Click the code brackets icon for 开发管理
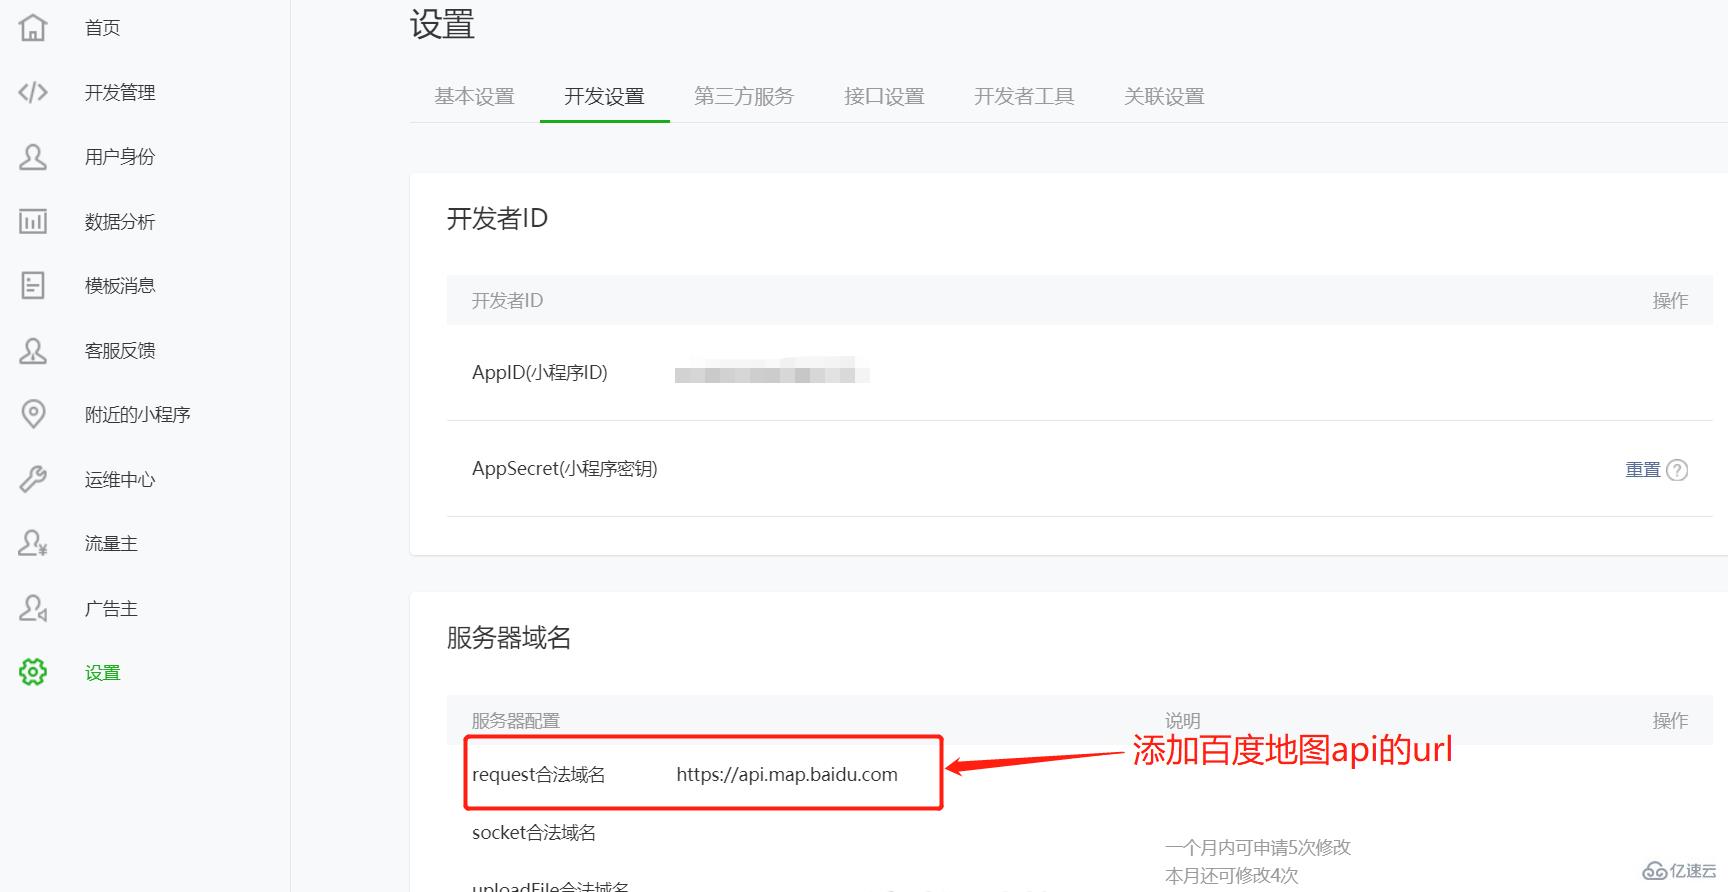This screenshot has width=1728, height=892. coord(33,92)
